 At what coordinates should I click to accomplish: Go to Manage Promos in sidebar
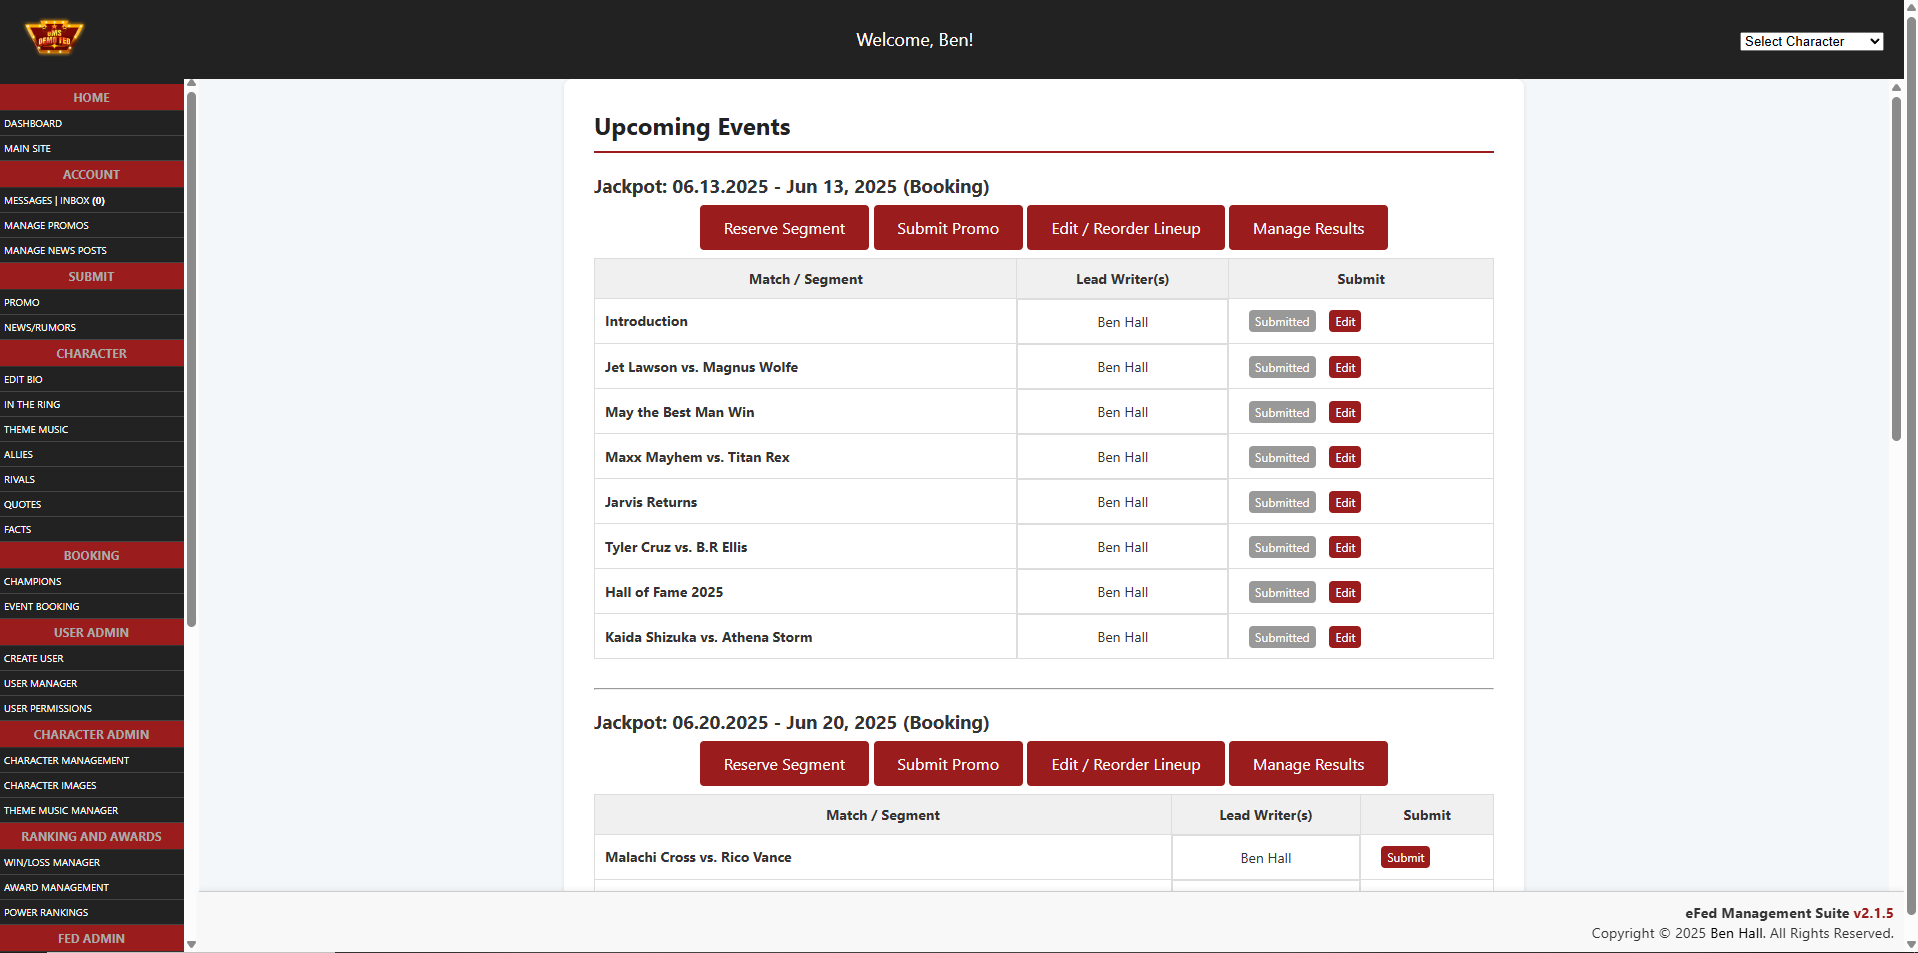(x=46, y=226)
